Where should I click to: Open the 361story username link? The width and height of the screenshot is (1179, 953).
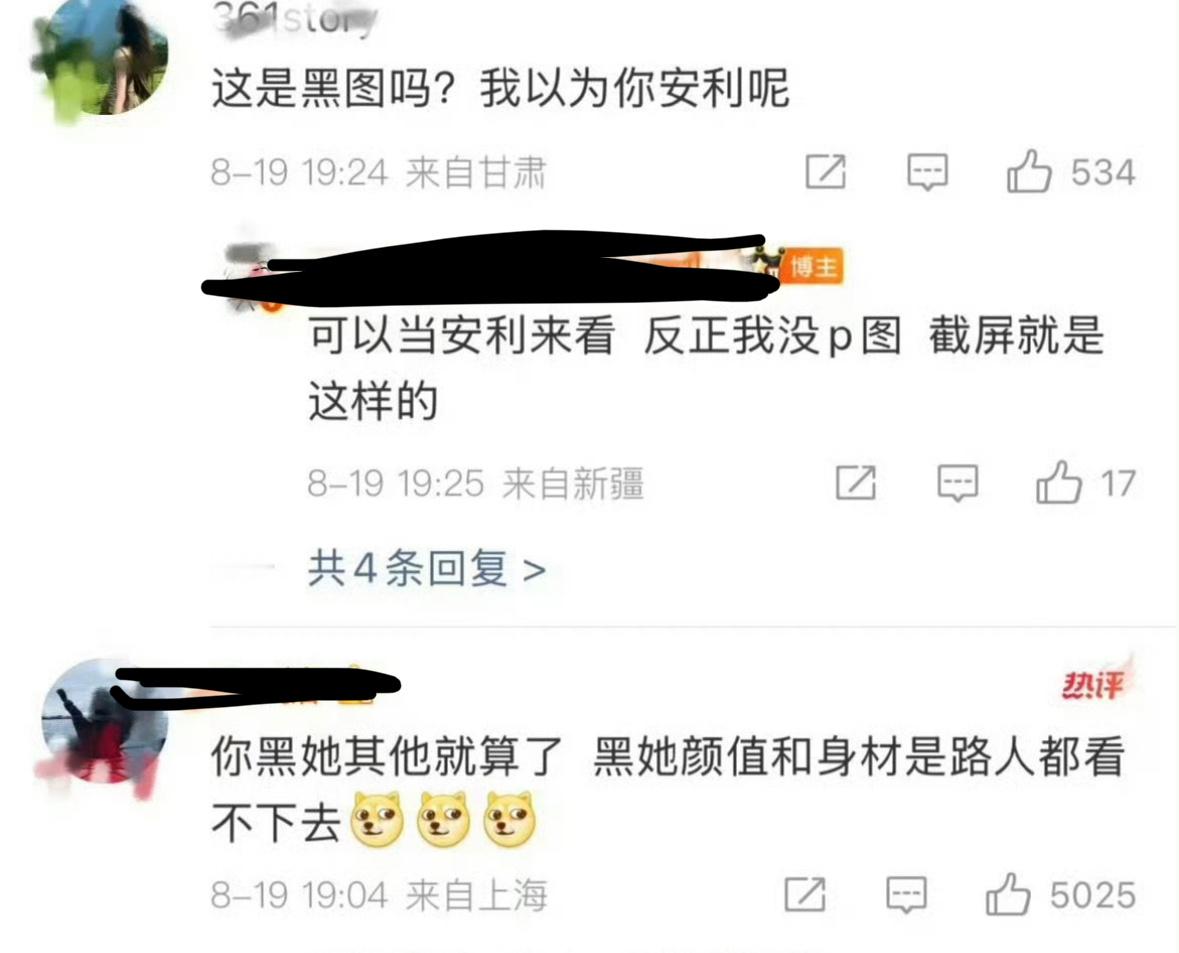click(x=294, y=18)
